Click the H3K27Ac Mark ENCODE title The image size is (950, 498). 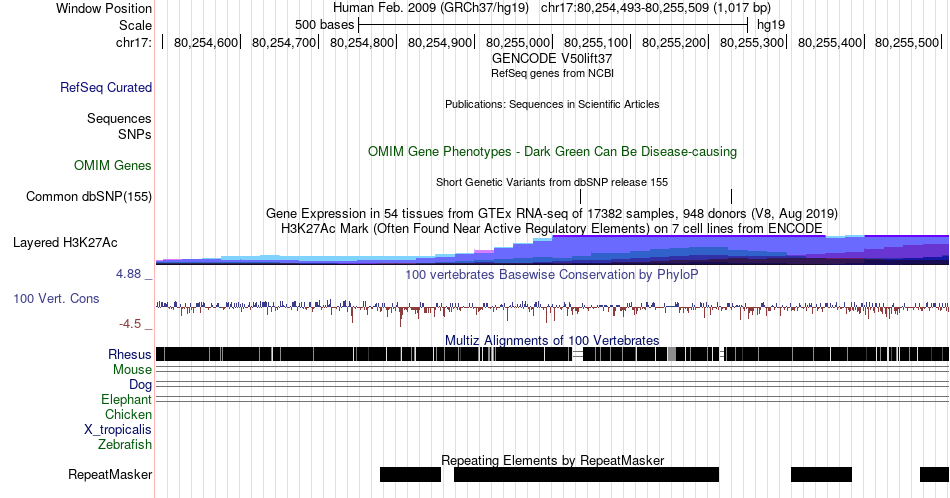(552, 228)
